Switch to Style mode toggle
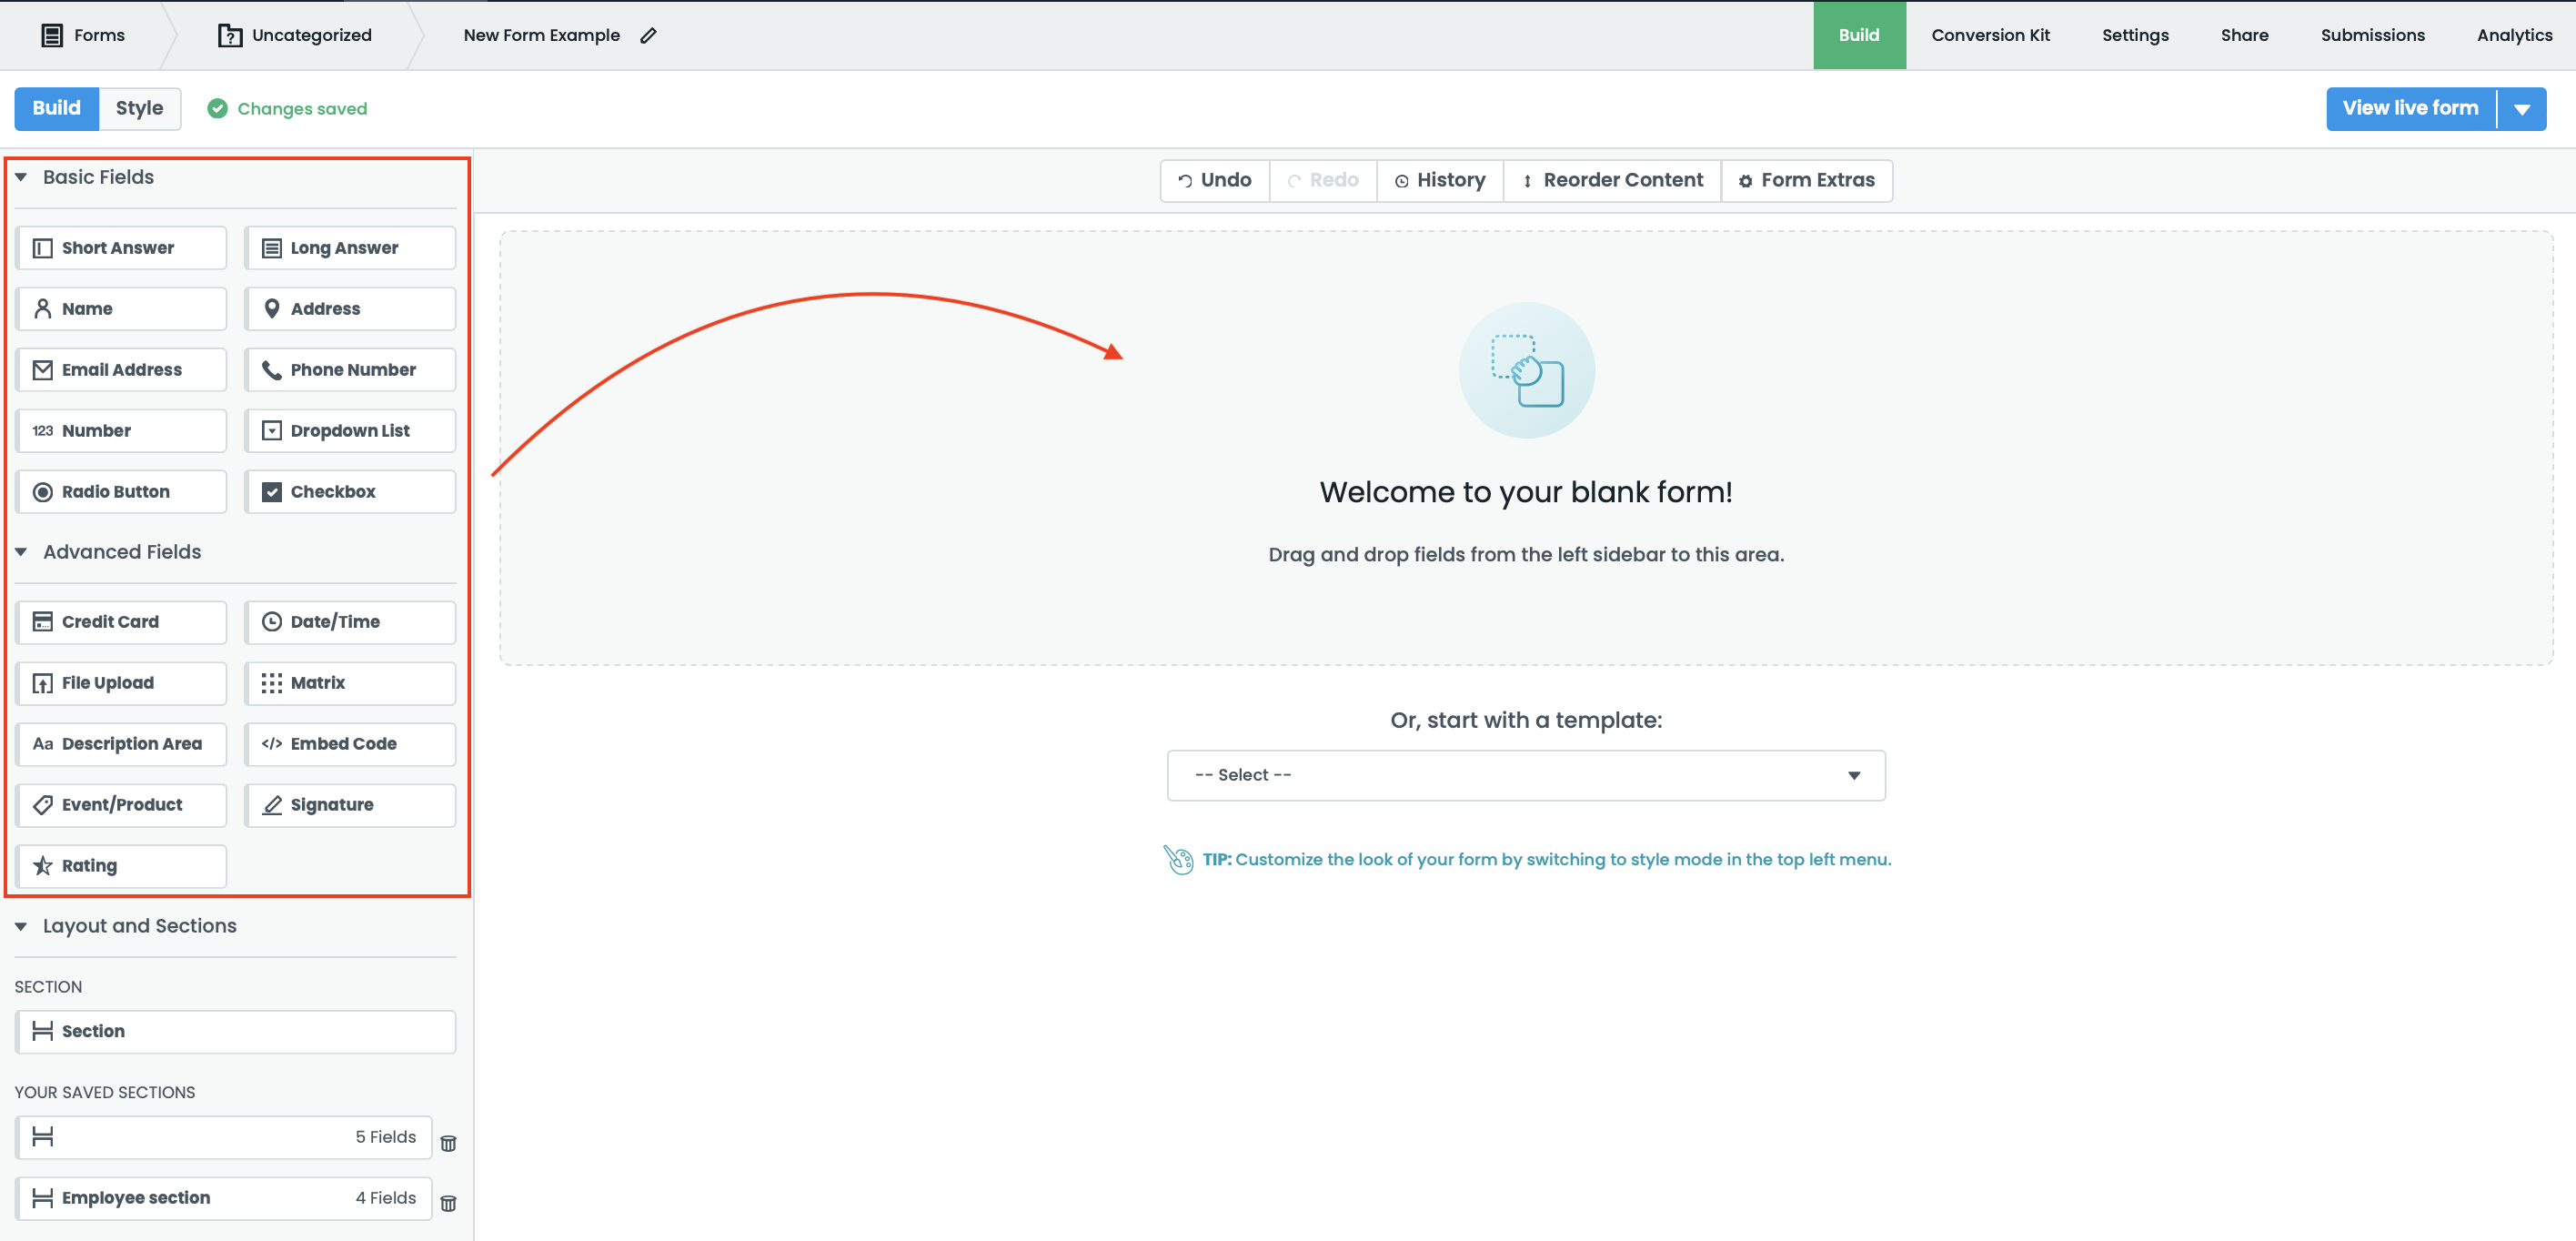The height and width of the screenshot is (1241, 2576). point(139,108)
